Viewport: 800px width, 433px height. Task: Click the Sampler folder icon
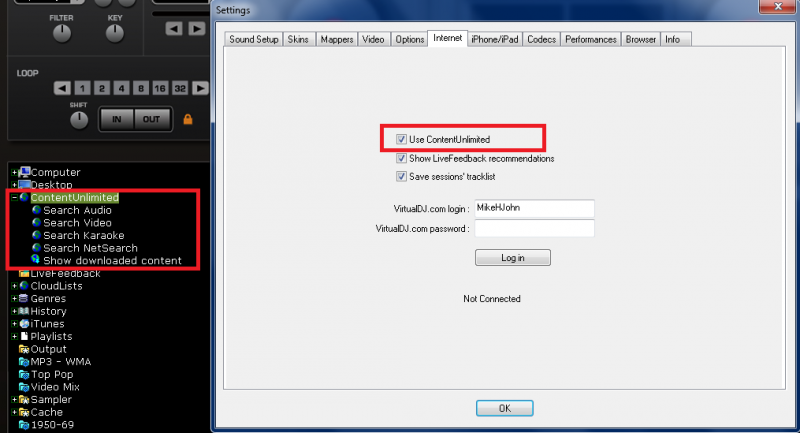(24, 399)
